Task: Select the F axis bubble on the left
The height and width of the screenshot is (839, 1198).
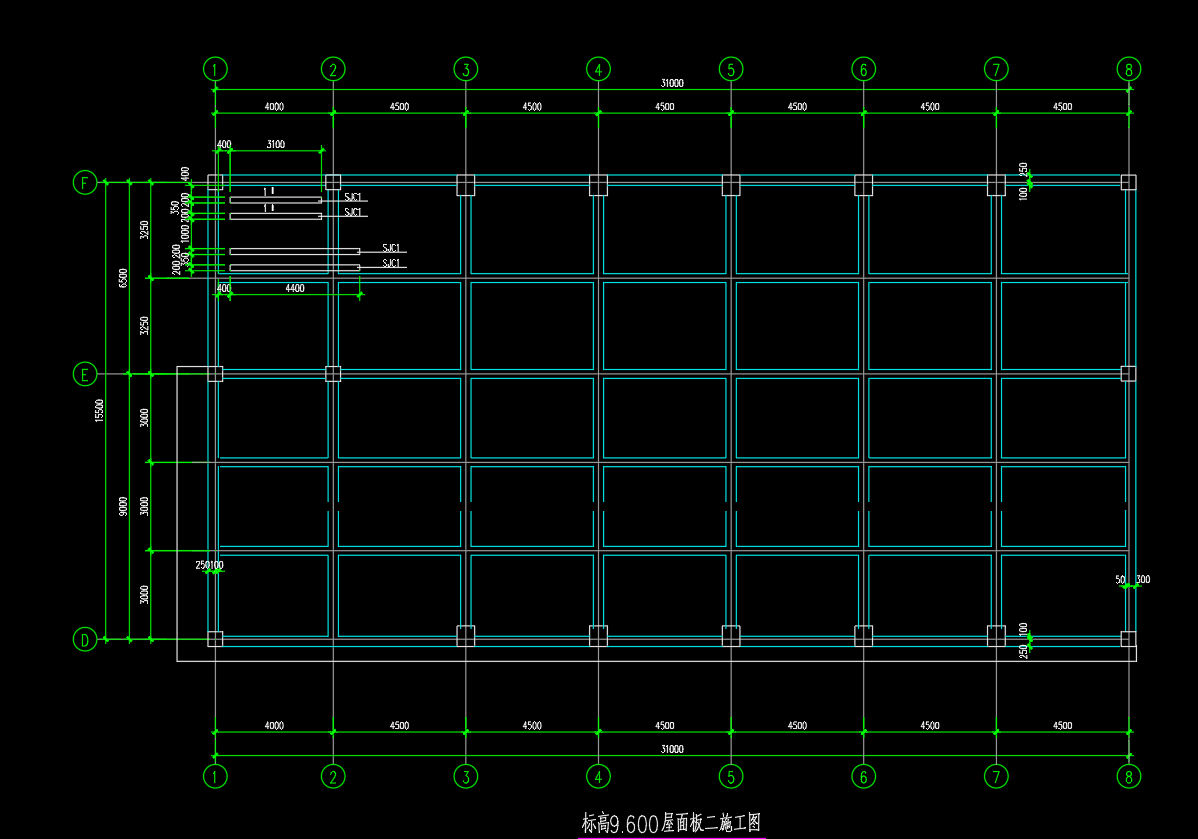Action: (85, 183)
